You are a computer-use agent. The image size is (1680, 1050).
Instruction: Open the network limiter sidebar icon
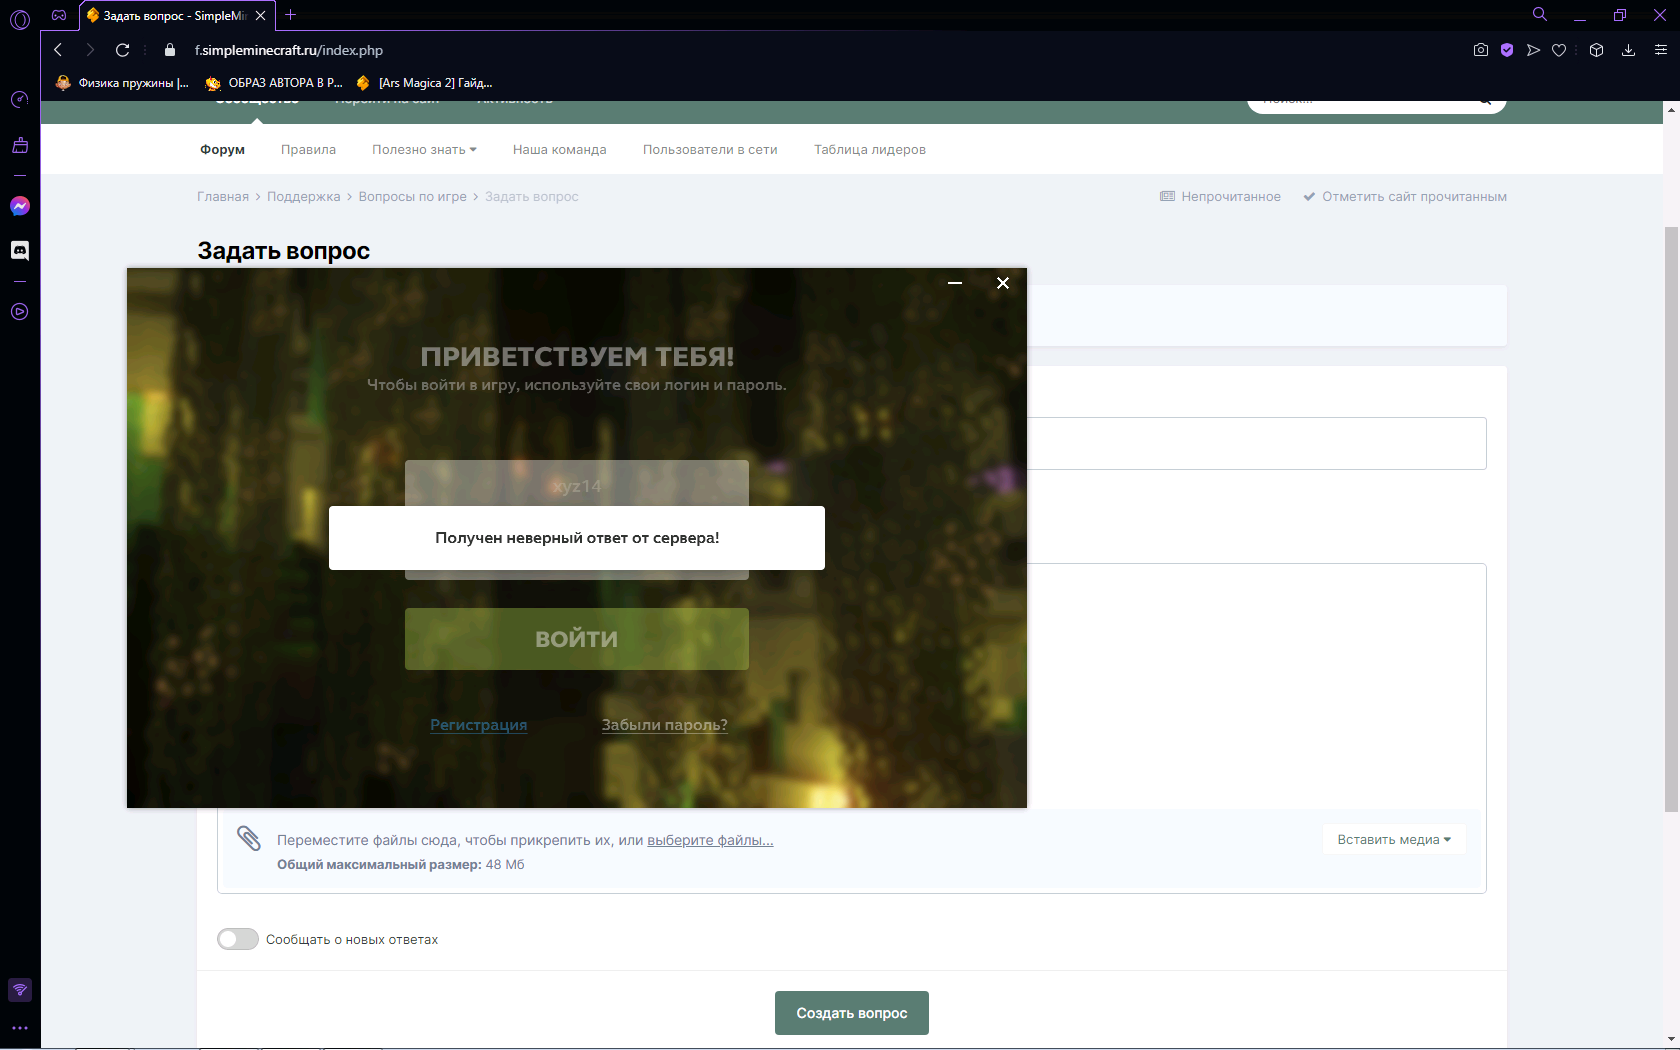point(20,990)
